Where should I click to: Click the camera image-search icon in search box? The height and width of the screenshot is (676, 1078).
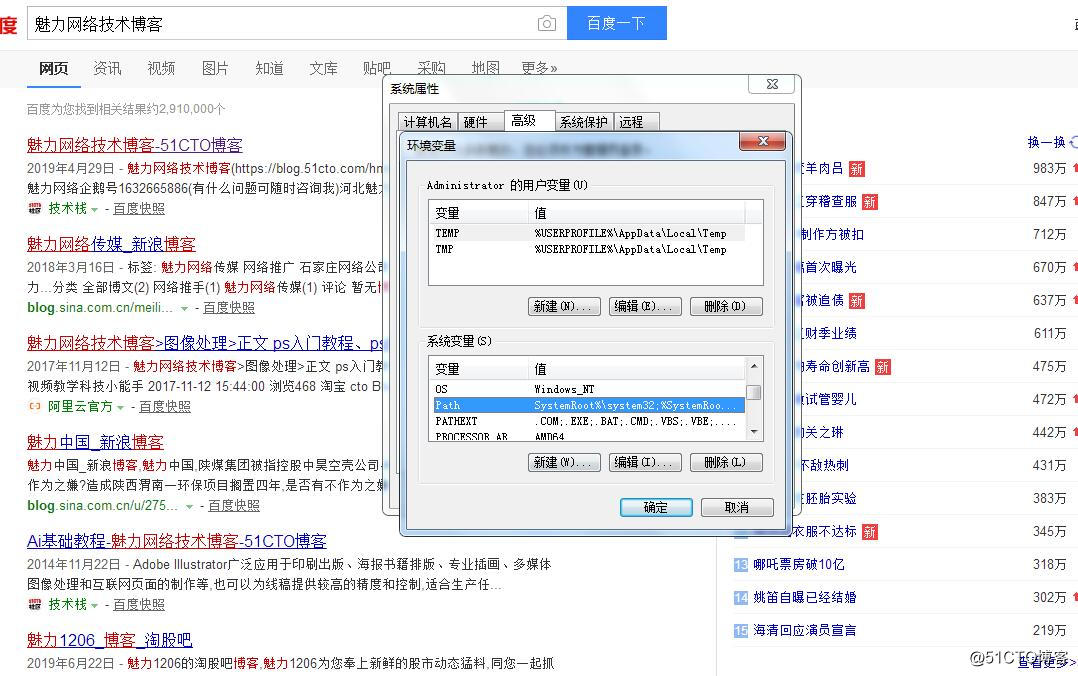[547, 23]
